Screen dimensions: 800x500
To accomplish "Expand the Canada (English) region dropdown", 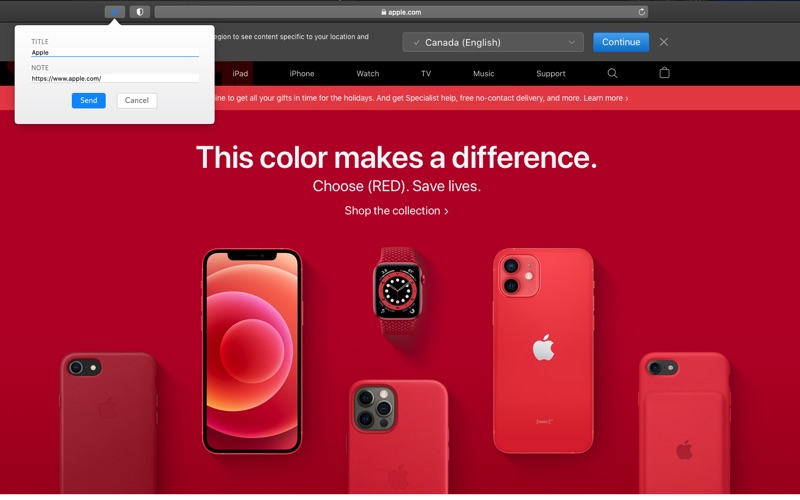I will (x=493, y=42).
